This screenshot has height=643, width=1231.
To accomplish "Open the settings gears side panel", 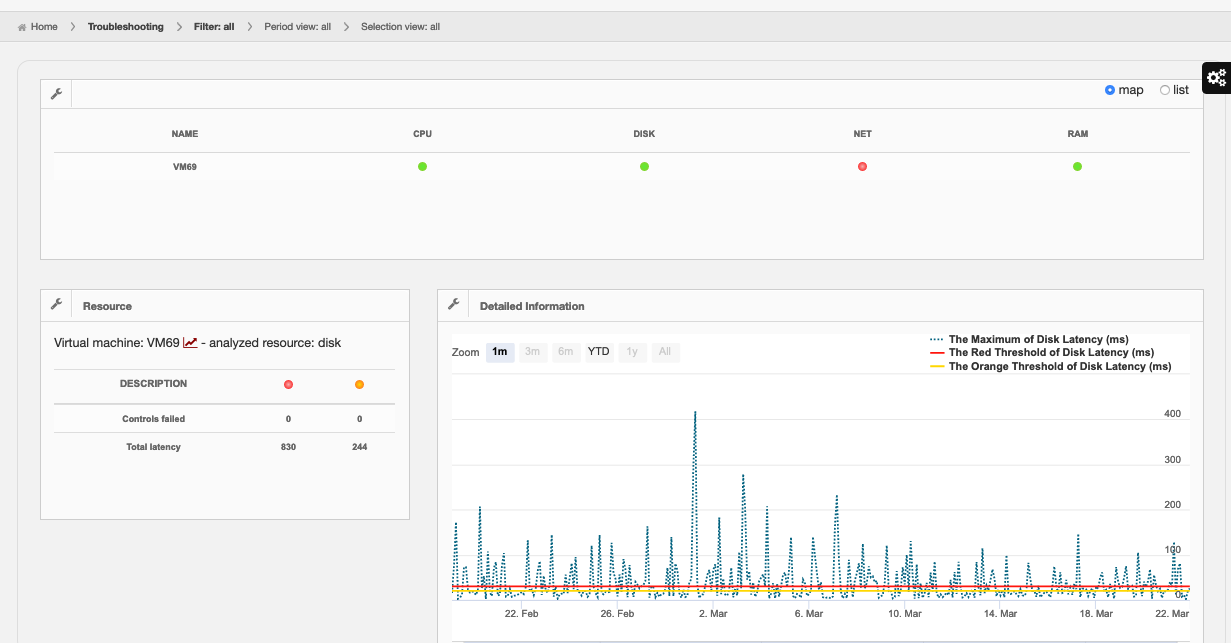I will (x=1216, y=77).
